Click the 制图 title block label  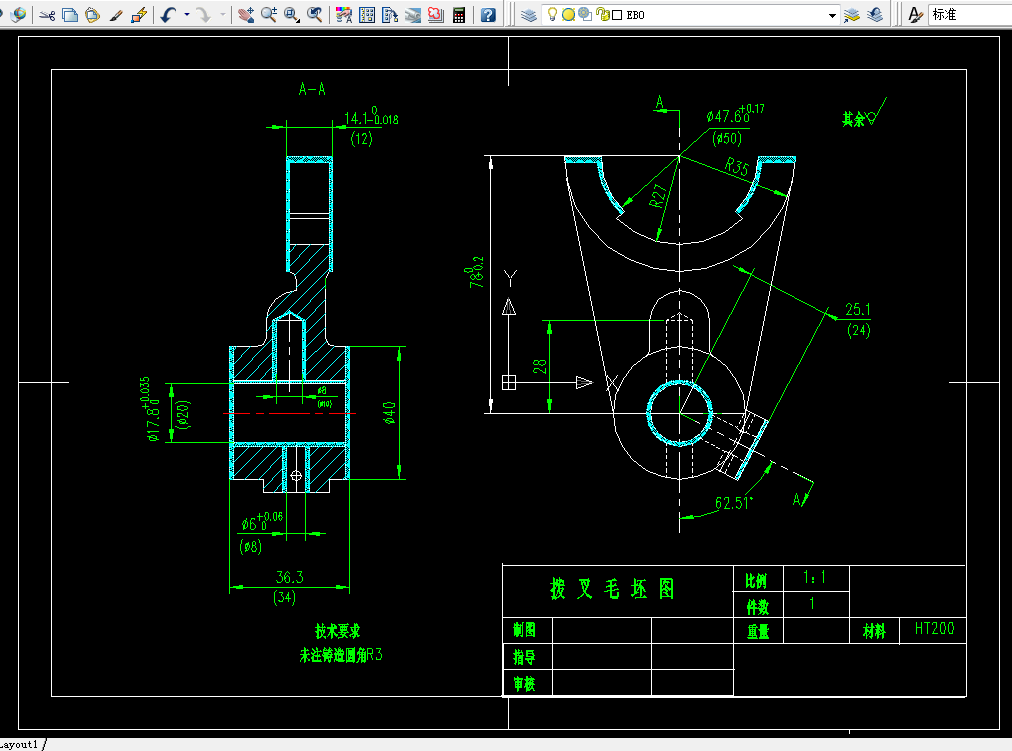(524, 629)
